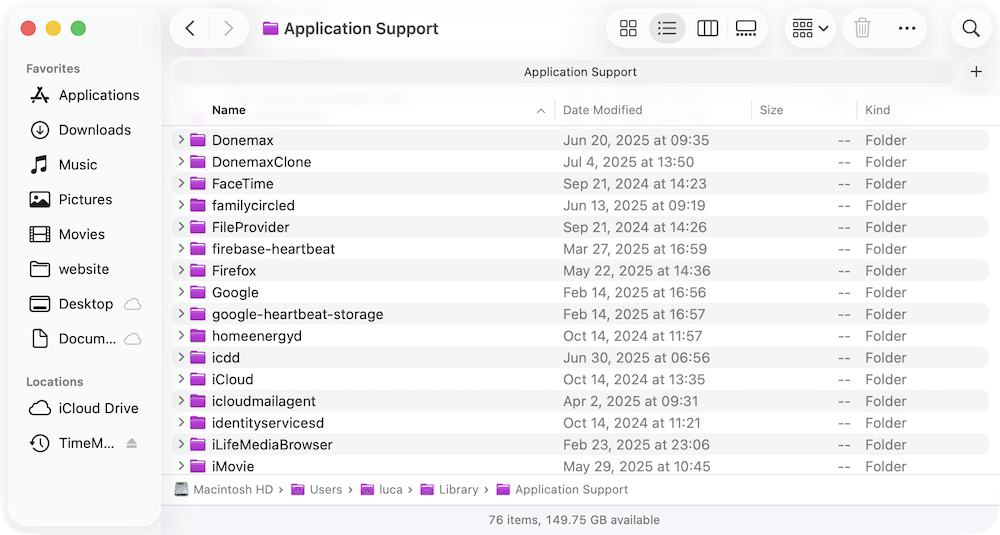Screen dimensions: 1000x535
Task: Open Music in the sidebar
Action: 64,165
